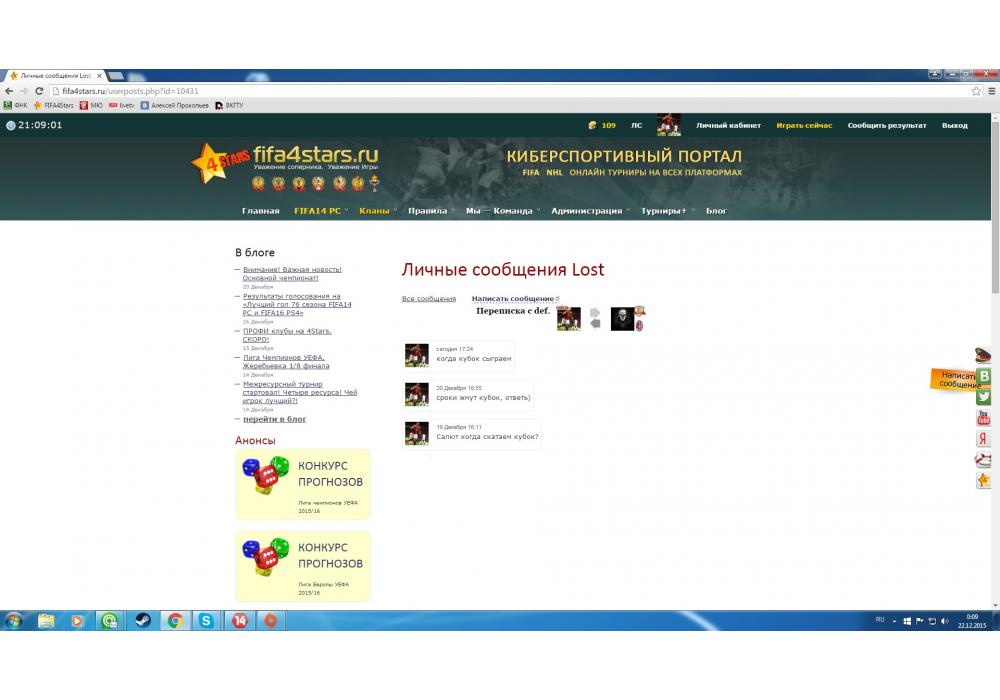The width and height of the screenshot is (1000, 700).
Task: Click the Chrome taskbar icon
Action: (175, 620)
